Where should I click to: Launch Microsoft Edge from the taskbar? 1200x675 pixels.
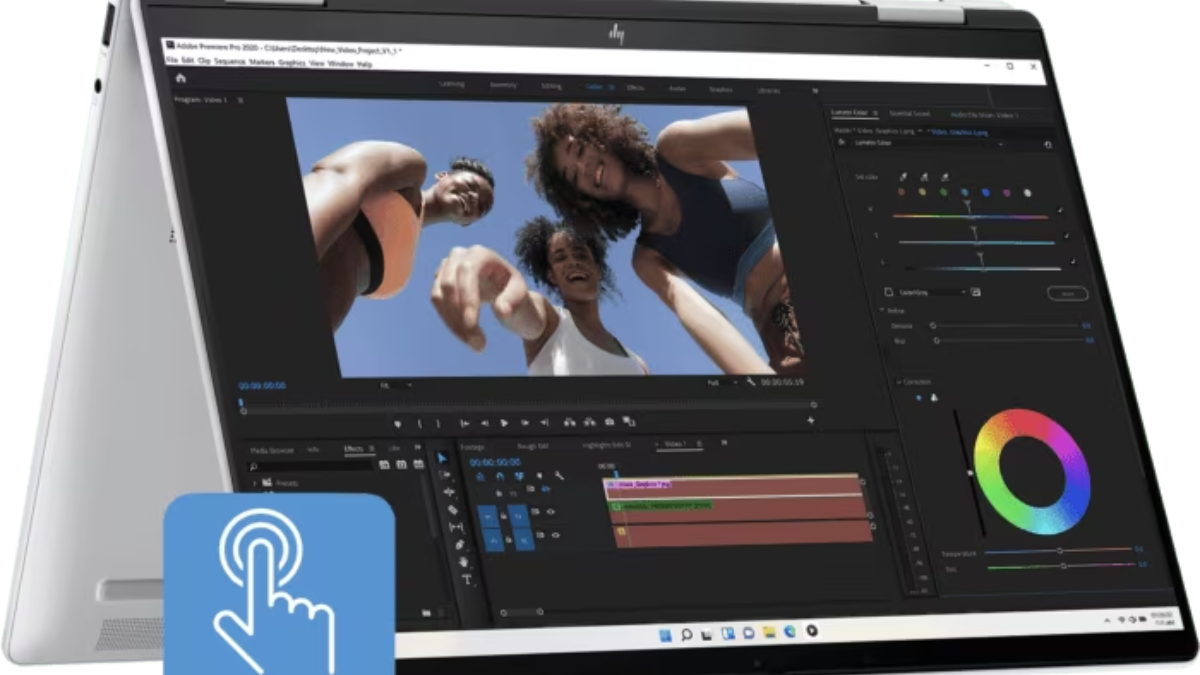click(x=790, y=631)
